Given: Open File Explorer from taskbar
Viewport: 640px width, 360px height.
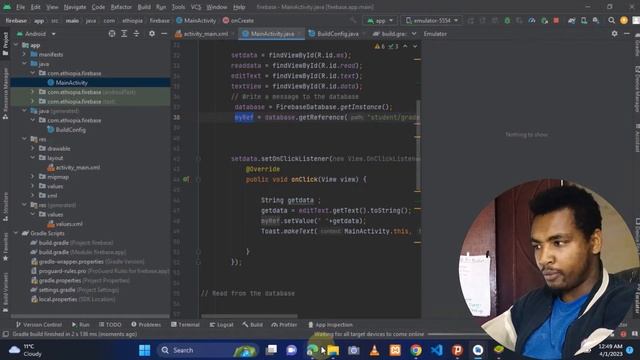Looking at the screenshot, I should 333,350.
